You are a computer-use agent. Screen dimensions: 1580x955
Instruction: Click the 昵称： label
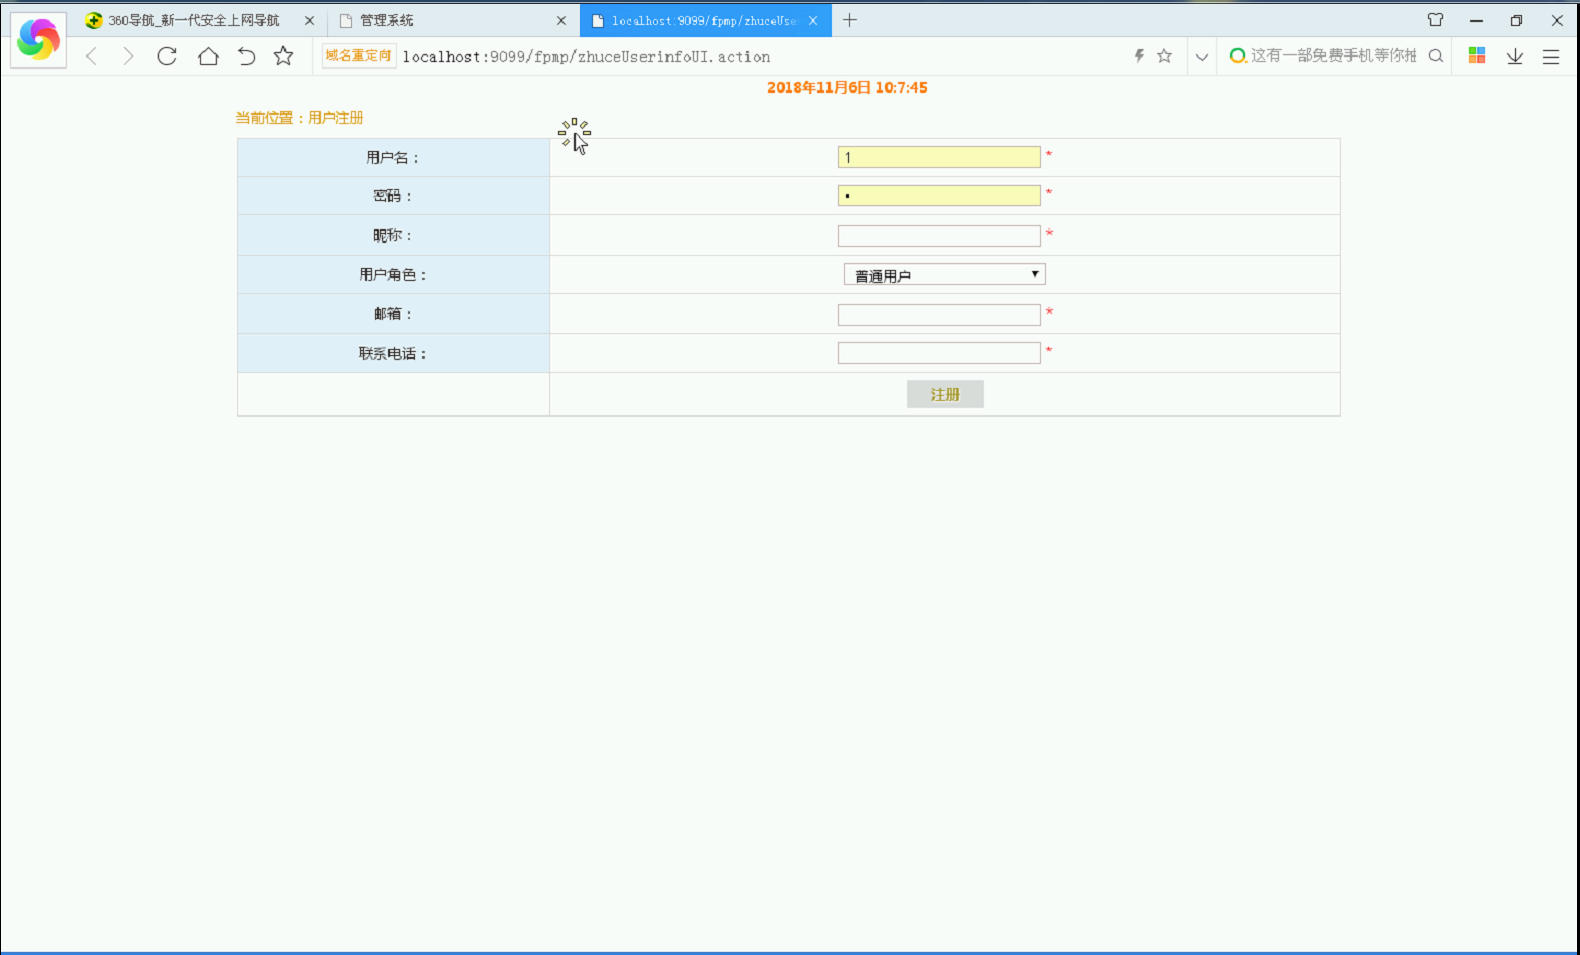pyautogui.click(x=393, y=236)
